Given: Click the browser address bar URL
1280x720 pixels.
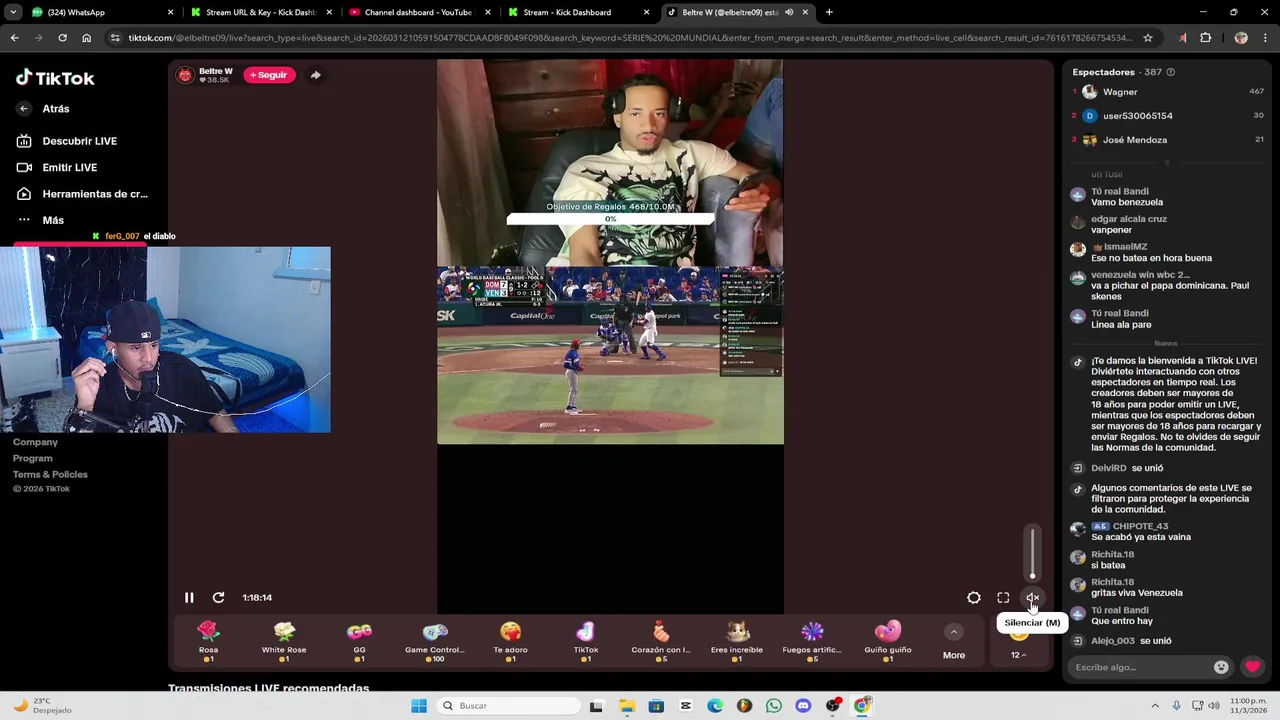Looking at the screenshot, I should coord(630,38).
